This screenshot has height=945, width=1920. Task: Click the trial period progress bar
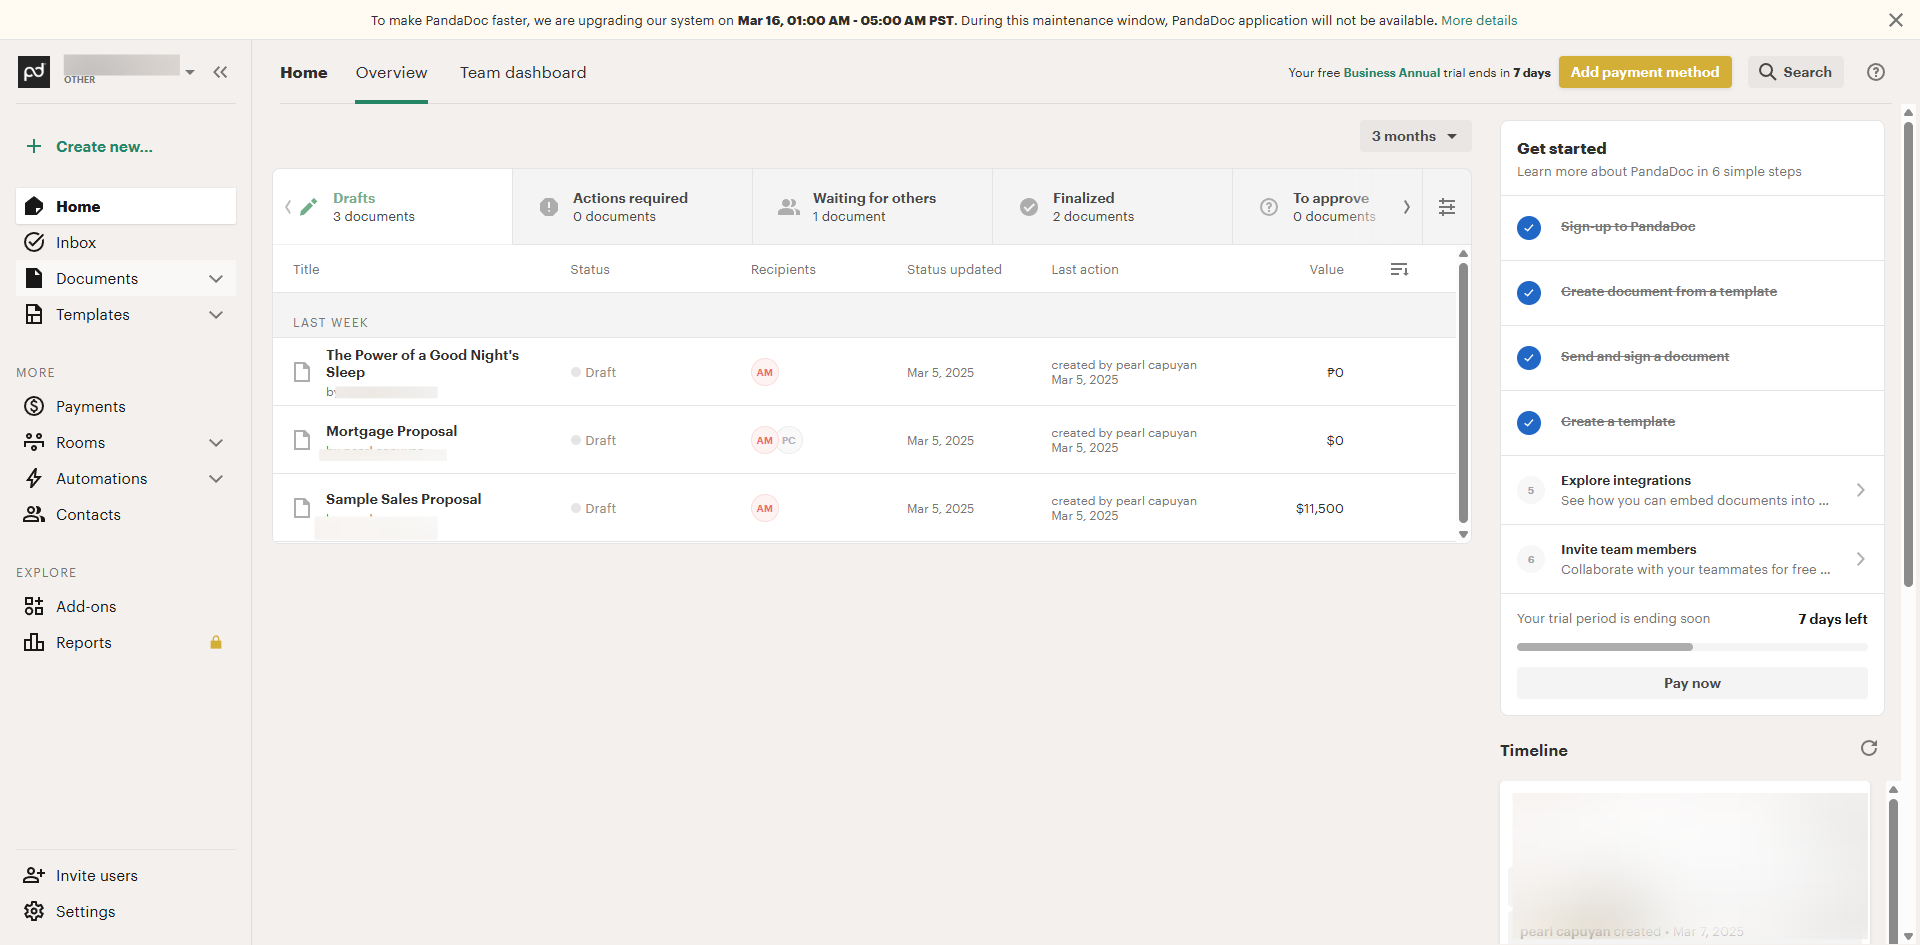(1692, 647)
